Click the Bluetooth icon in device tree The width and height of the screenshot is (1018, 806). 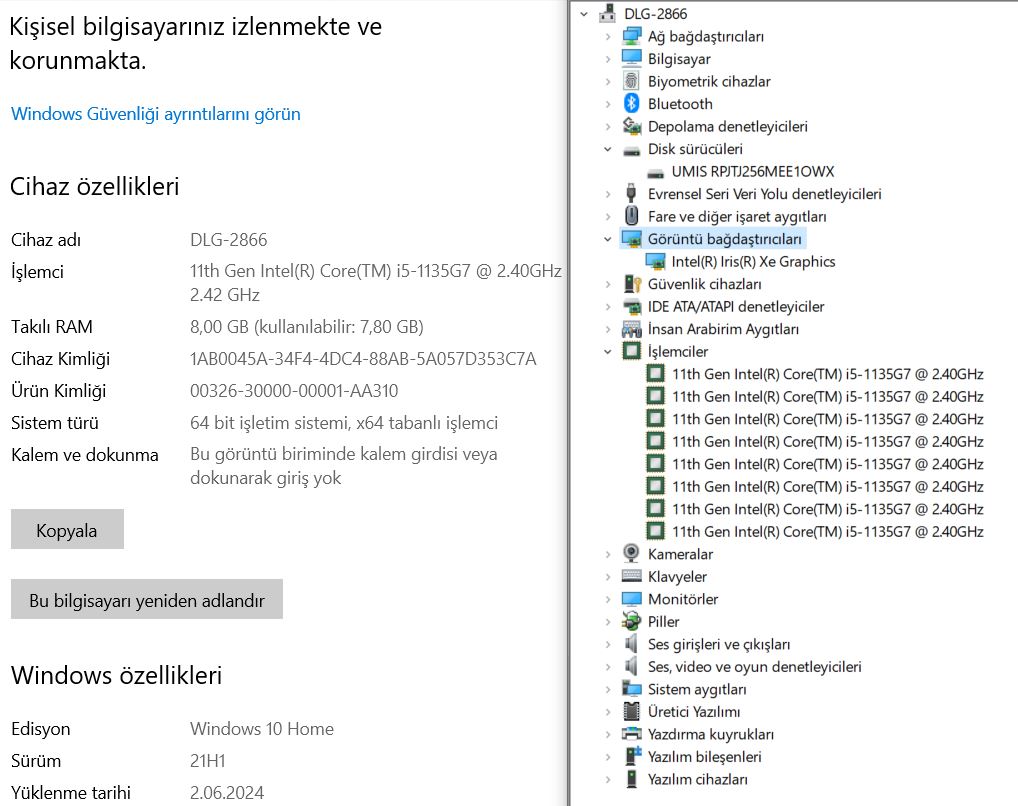pyautogui.click(x=631, y=104)
